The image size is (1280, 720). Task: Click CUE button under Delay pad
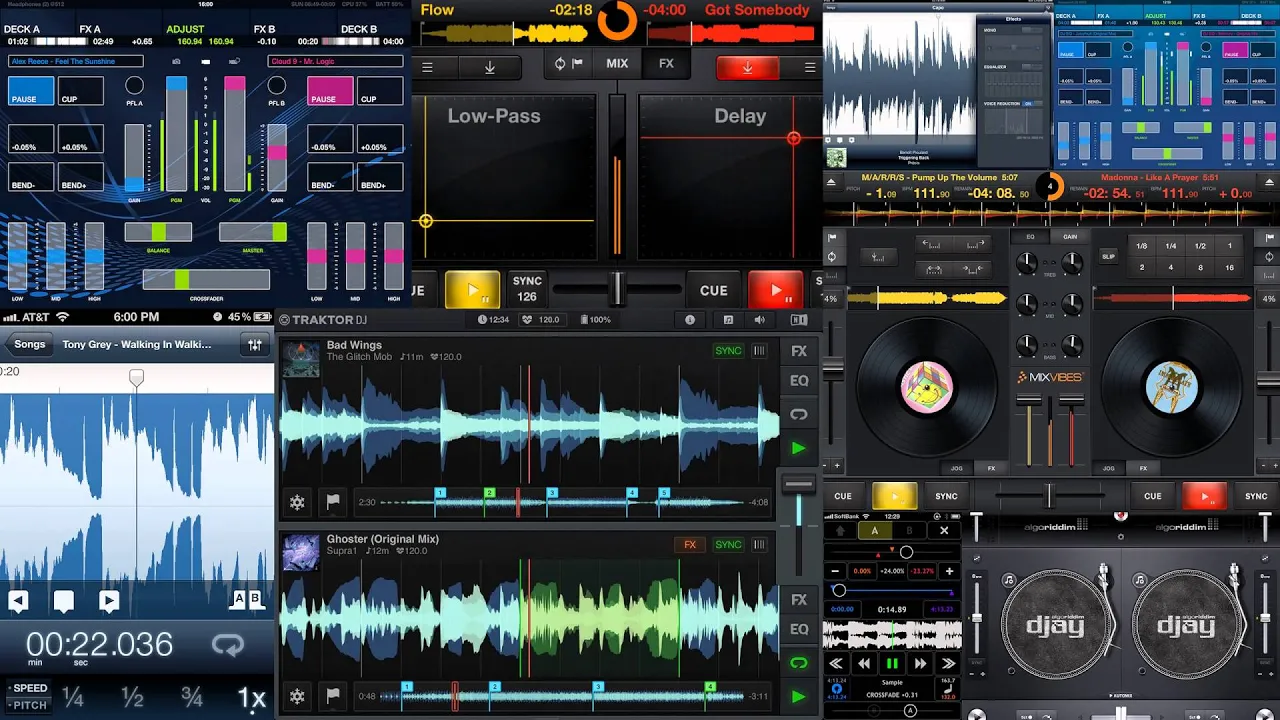tap(713, 291)
